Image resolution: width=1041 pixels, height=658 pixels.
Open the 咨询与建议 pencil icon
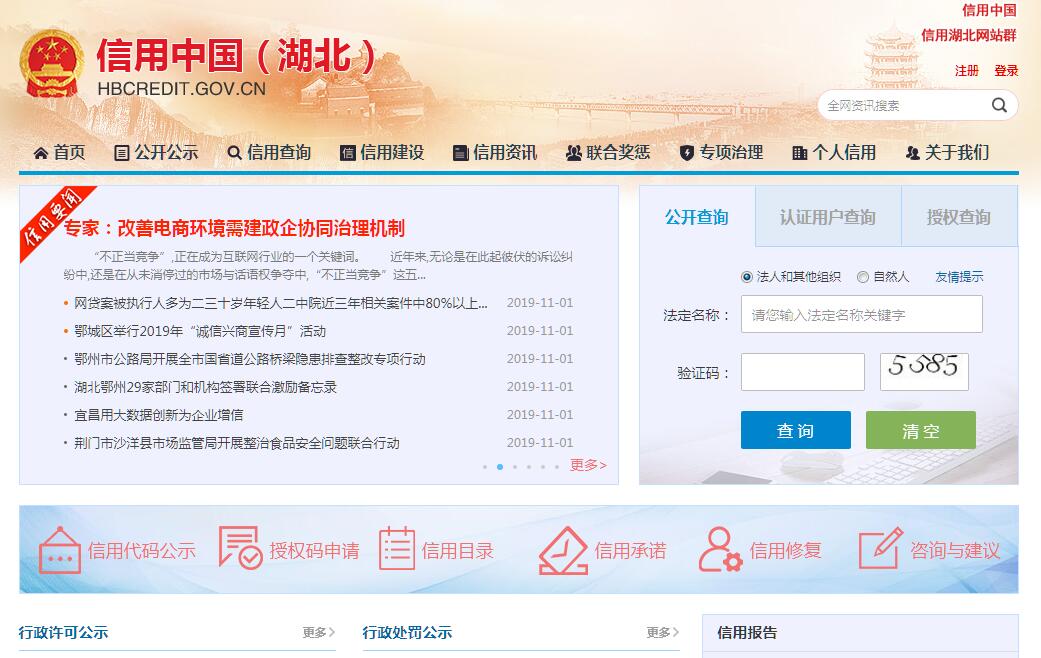point(880,549)
